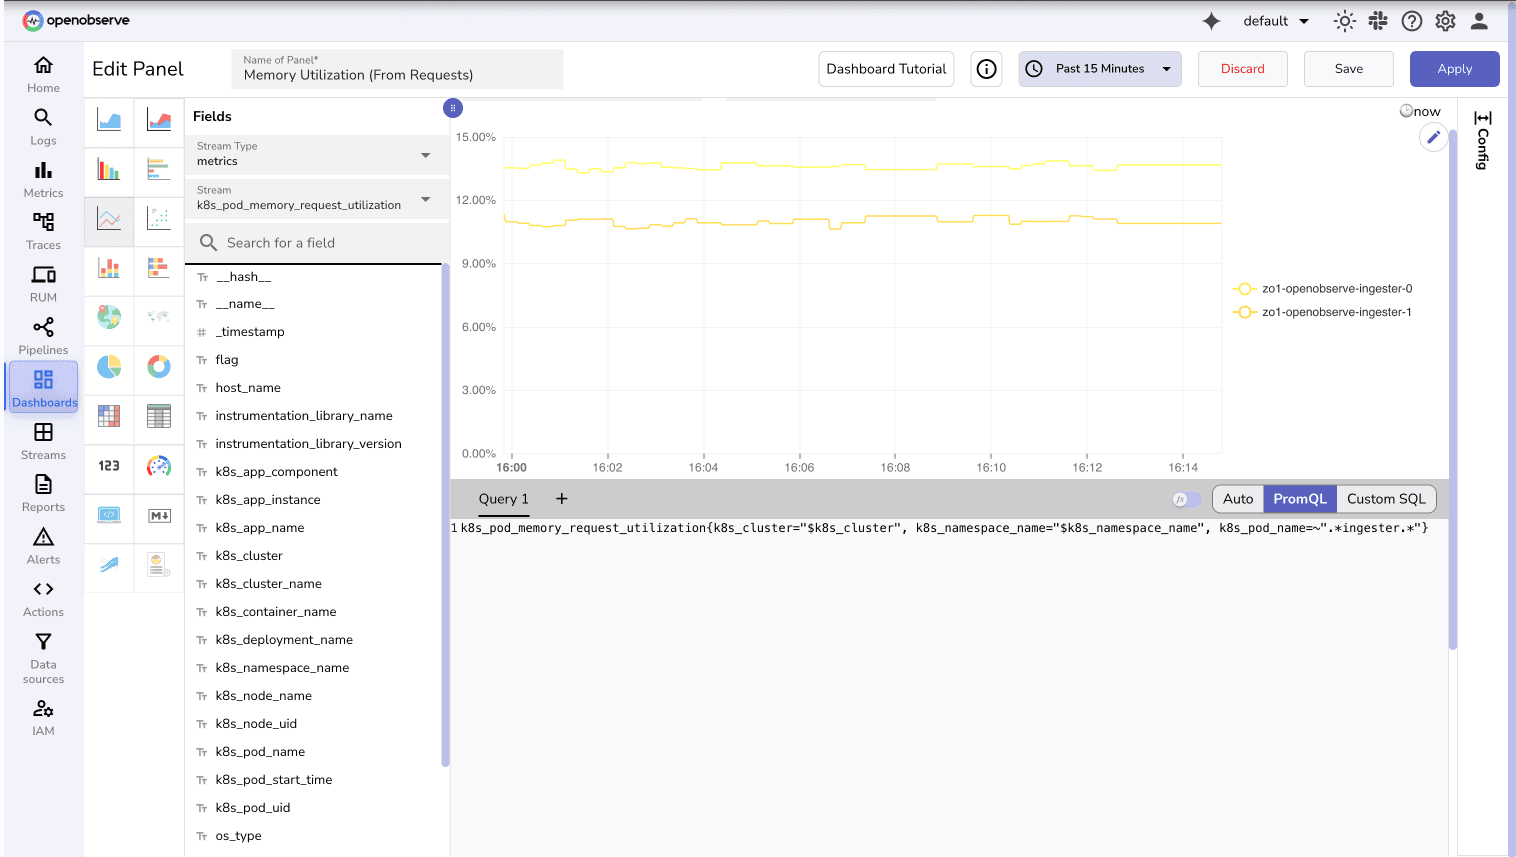Toggle light/dark theme with the sun icon
This screenshot has width=1516, height=857.
pyautogui.click(x=1344, y=20)
